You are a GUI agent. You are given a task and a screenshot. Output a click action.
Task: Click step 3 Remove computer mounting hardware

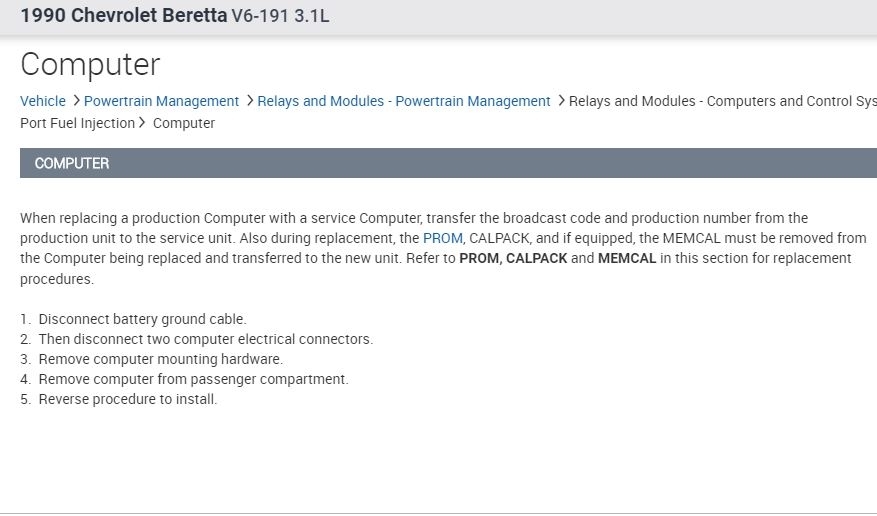pos(160,359)
